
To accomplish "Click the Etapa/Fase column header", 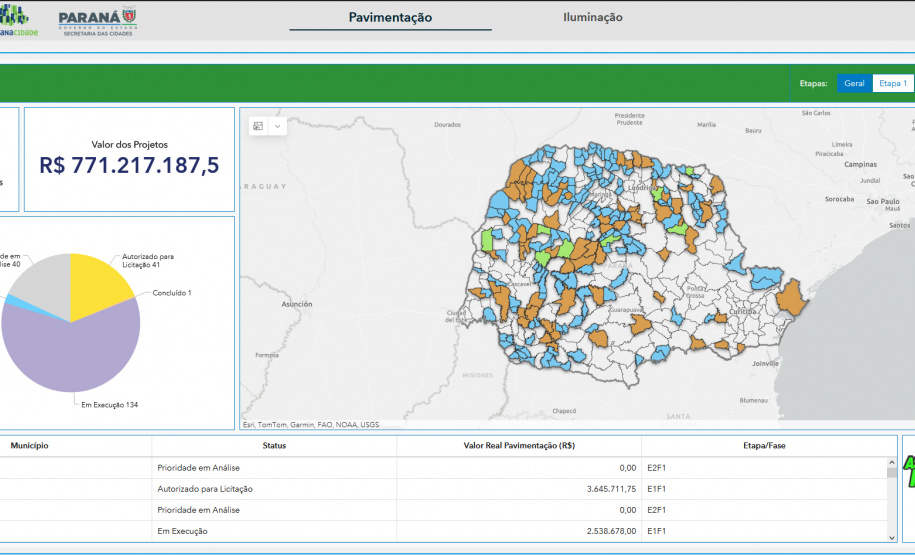I will 765,445.
